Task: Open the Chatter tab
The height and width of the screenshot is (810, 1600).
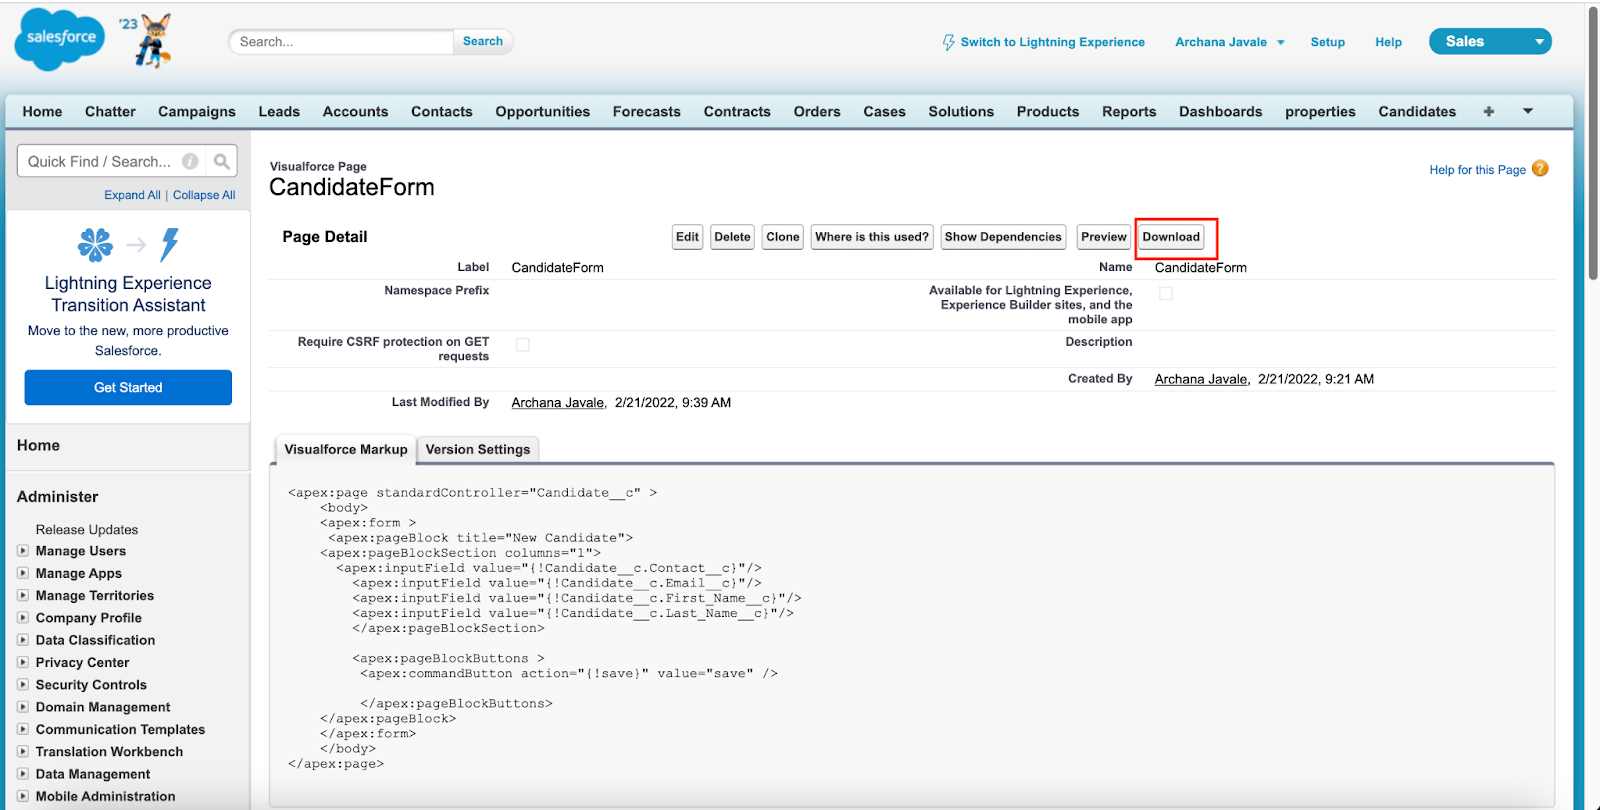Action: [110, 112]
